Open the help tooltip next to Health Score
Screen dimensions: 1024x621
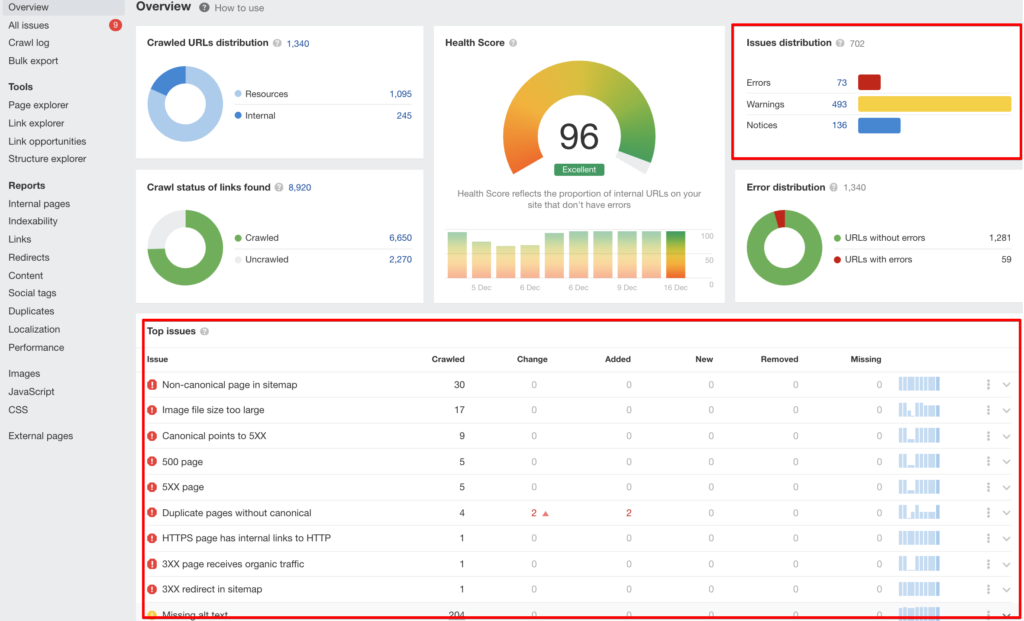[x=511, y=43]
